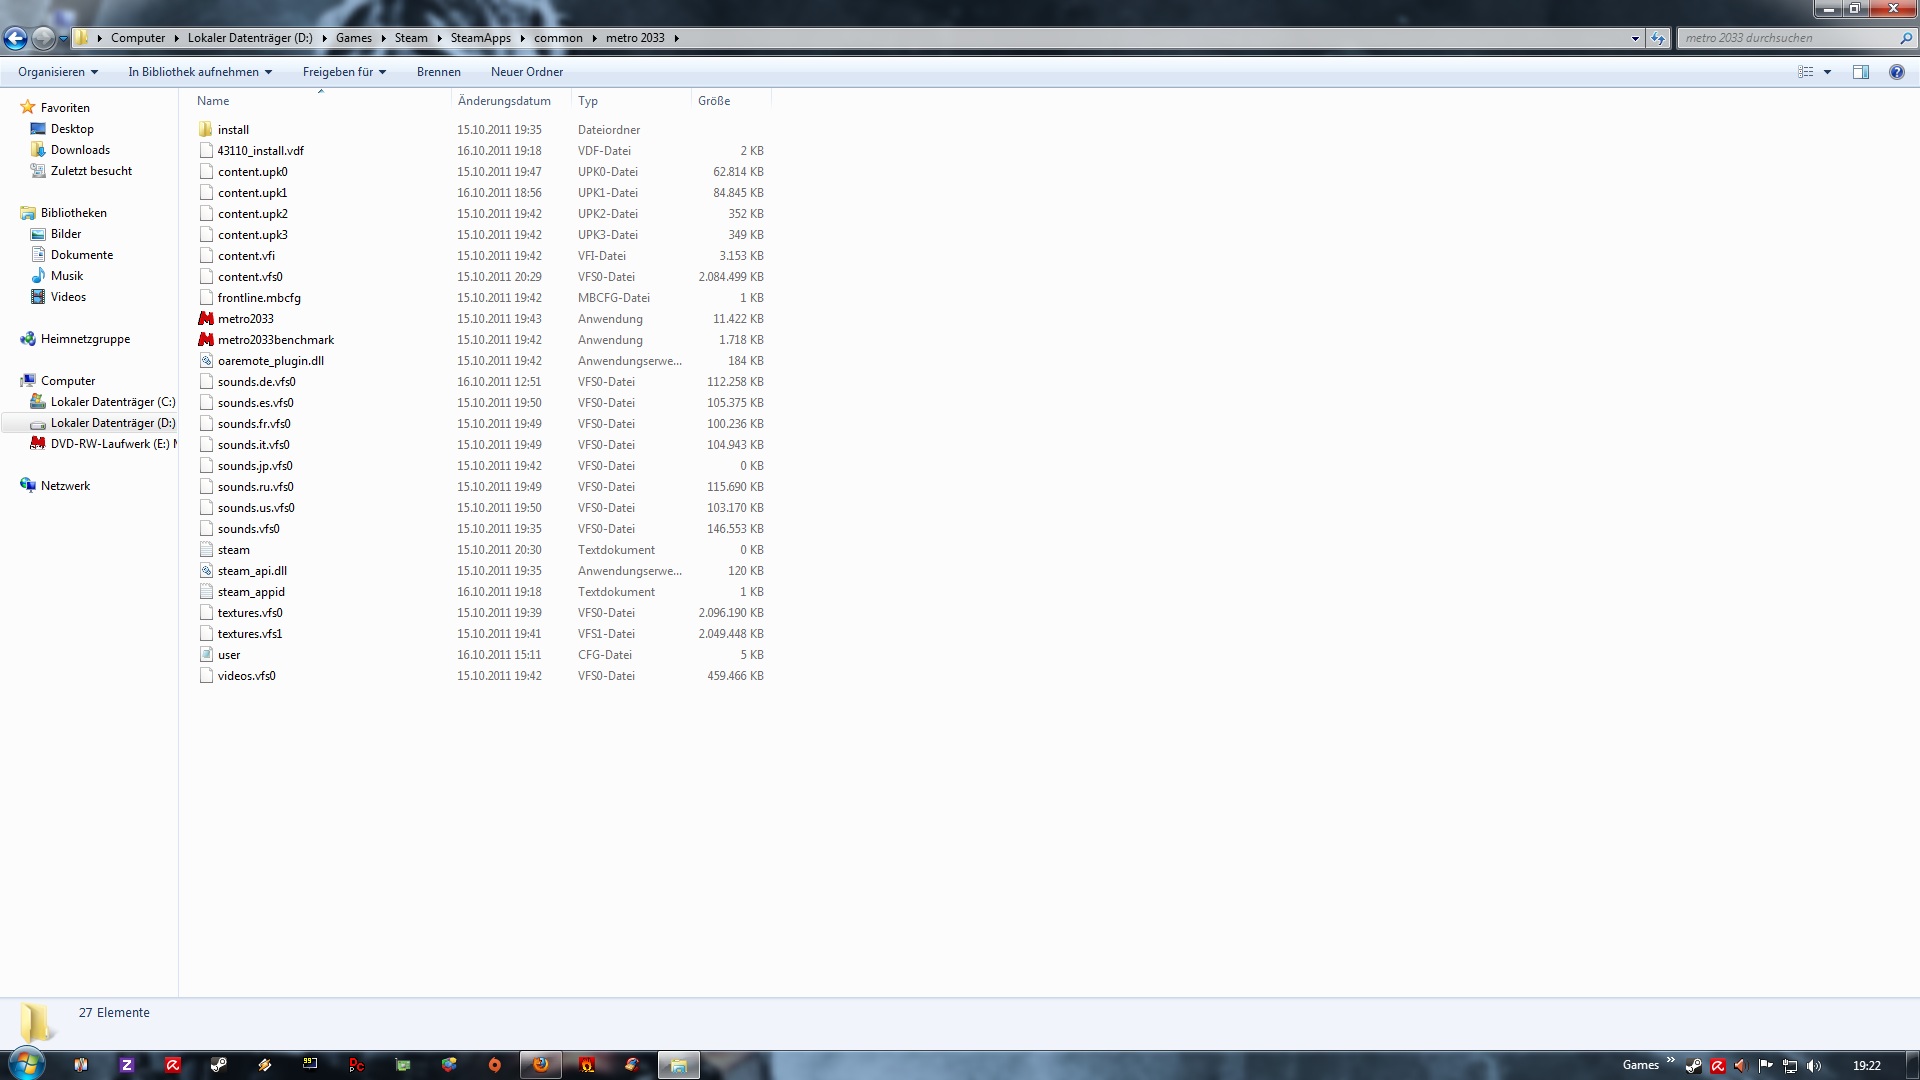Open Downloads in Favoriten sidebar
The width and height of the screenshot is (1920, 1080).
[80, 150]
